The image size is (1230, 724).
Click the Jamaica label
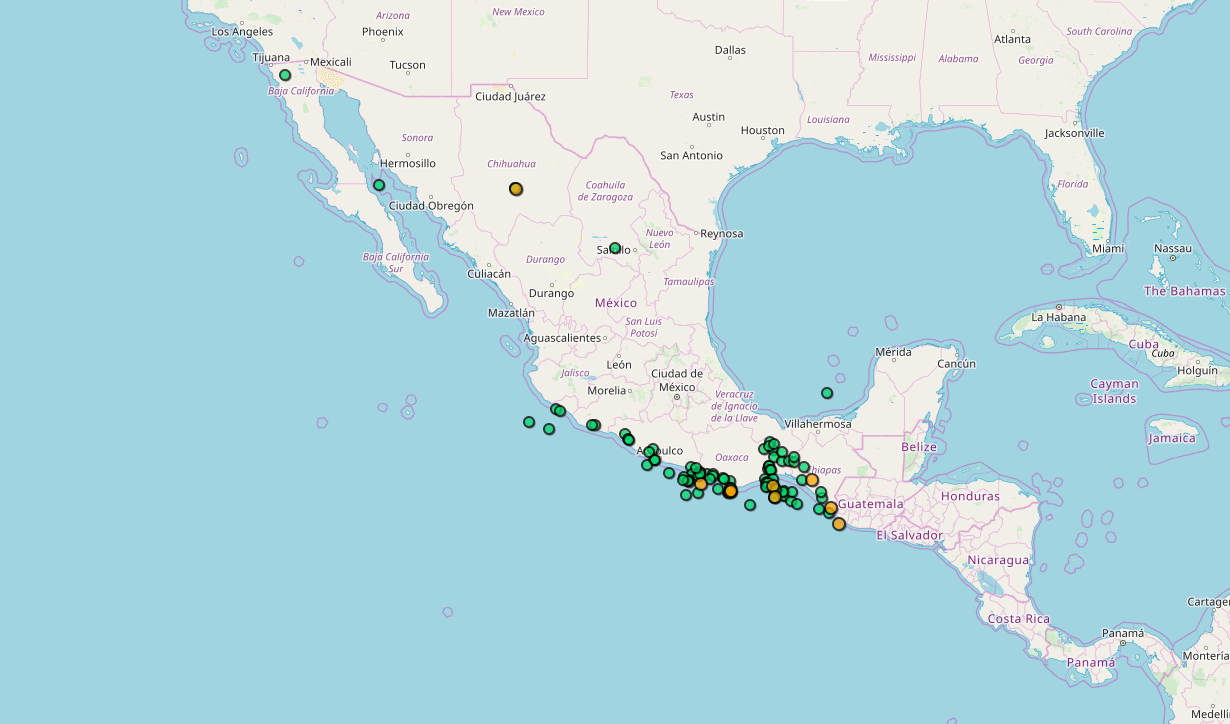tap(1172, 438)
